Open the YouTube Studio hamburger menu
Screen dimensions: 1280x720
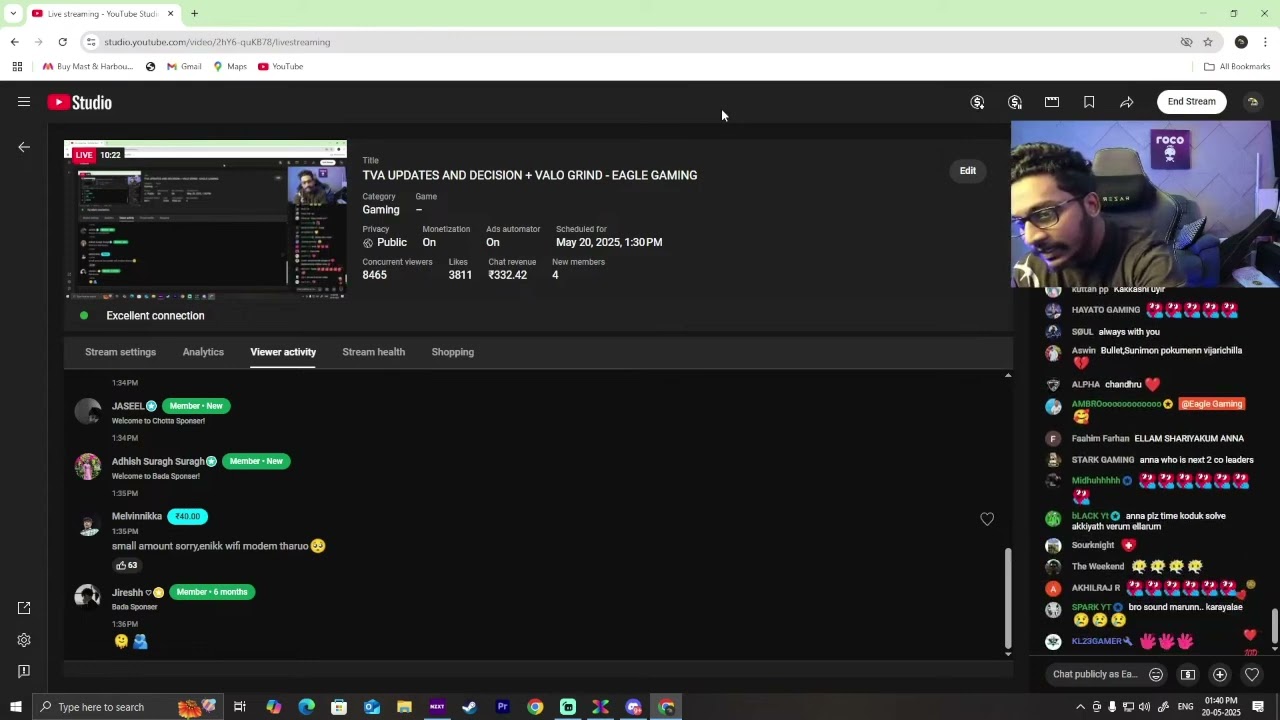24,102
